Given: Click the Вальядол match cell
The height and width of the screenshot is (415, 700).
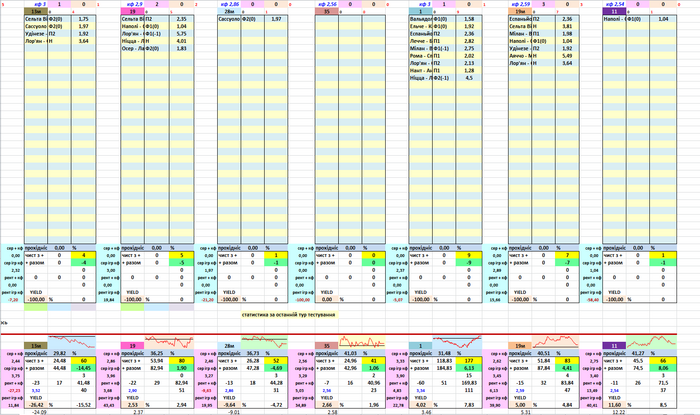Looking at the screenshot, I should coord(421,19).
